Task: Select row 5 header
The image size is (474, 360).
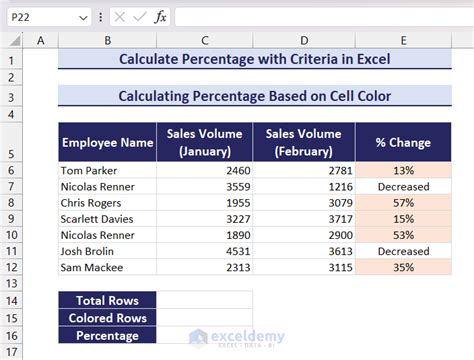Action: 11,143
